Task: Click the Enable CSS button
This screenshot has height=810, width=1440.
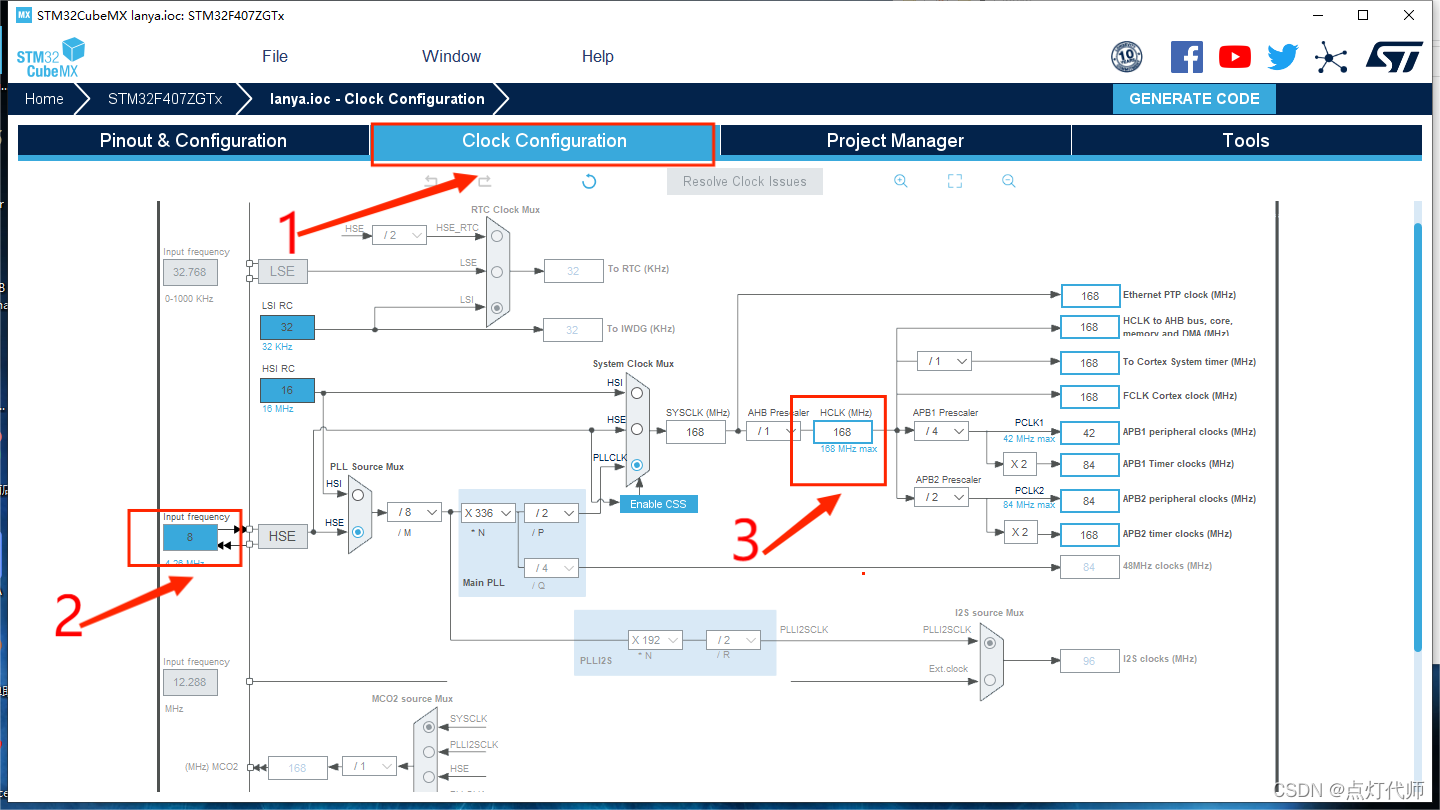Action: pos(658,504)
